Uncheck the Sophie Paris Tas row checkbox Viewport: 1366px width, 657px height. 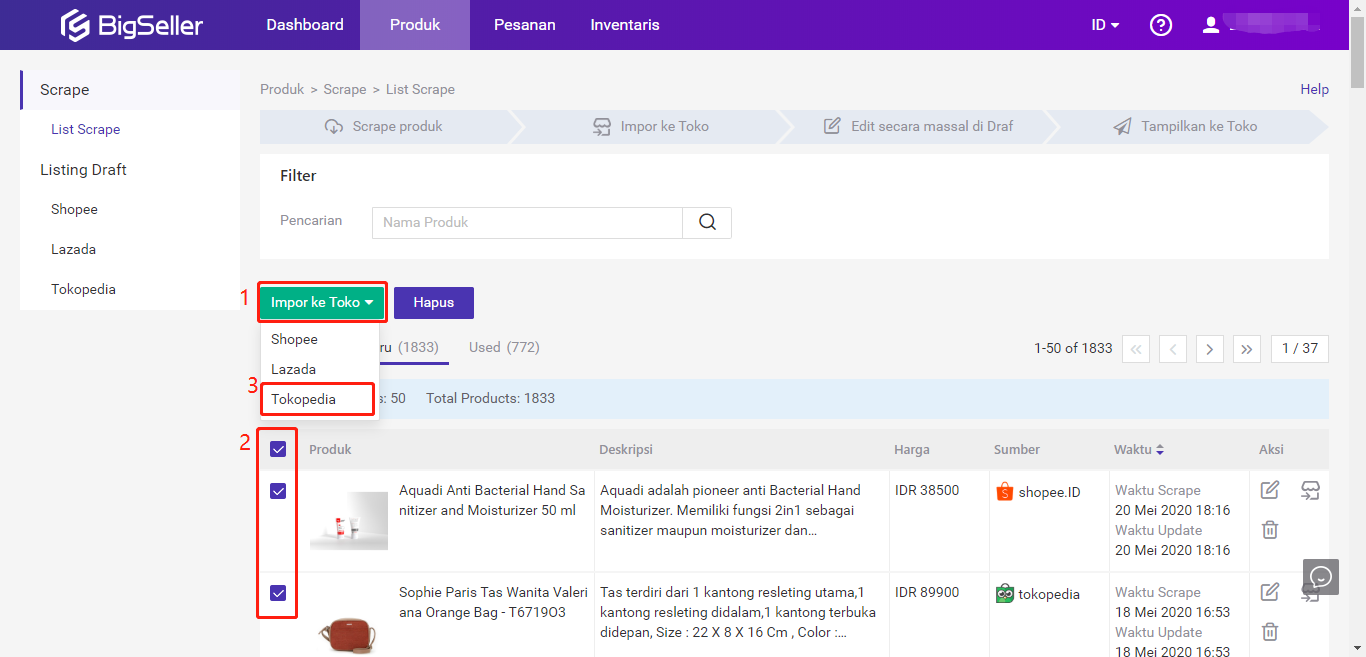(x=278, y=593)
